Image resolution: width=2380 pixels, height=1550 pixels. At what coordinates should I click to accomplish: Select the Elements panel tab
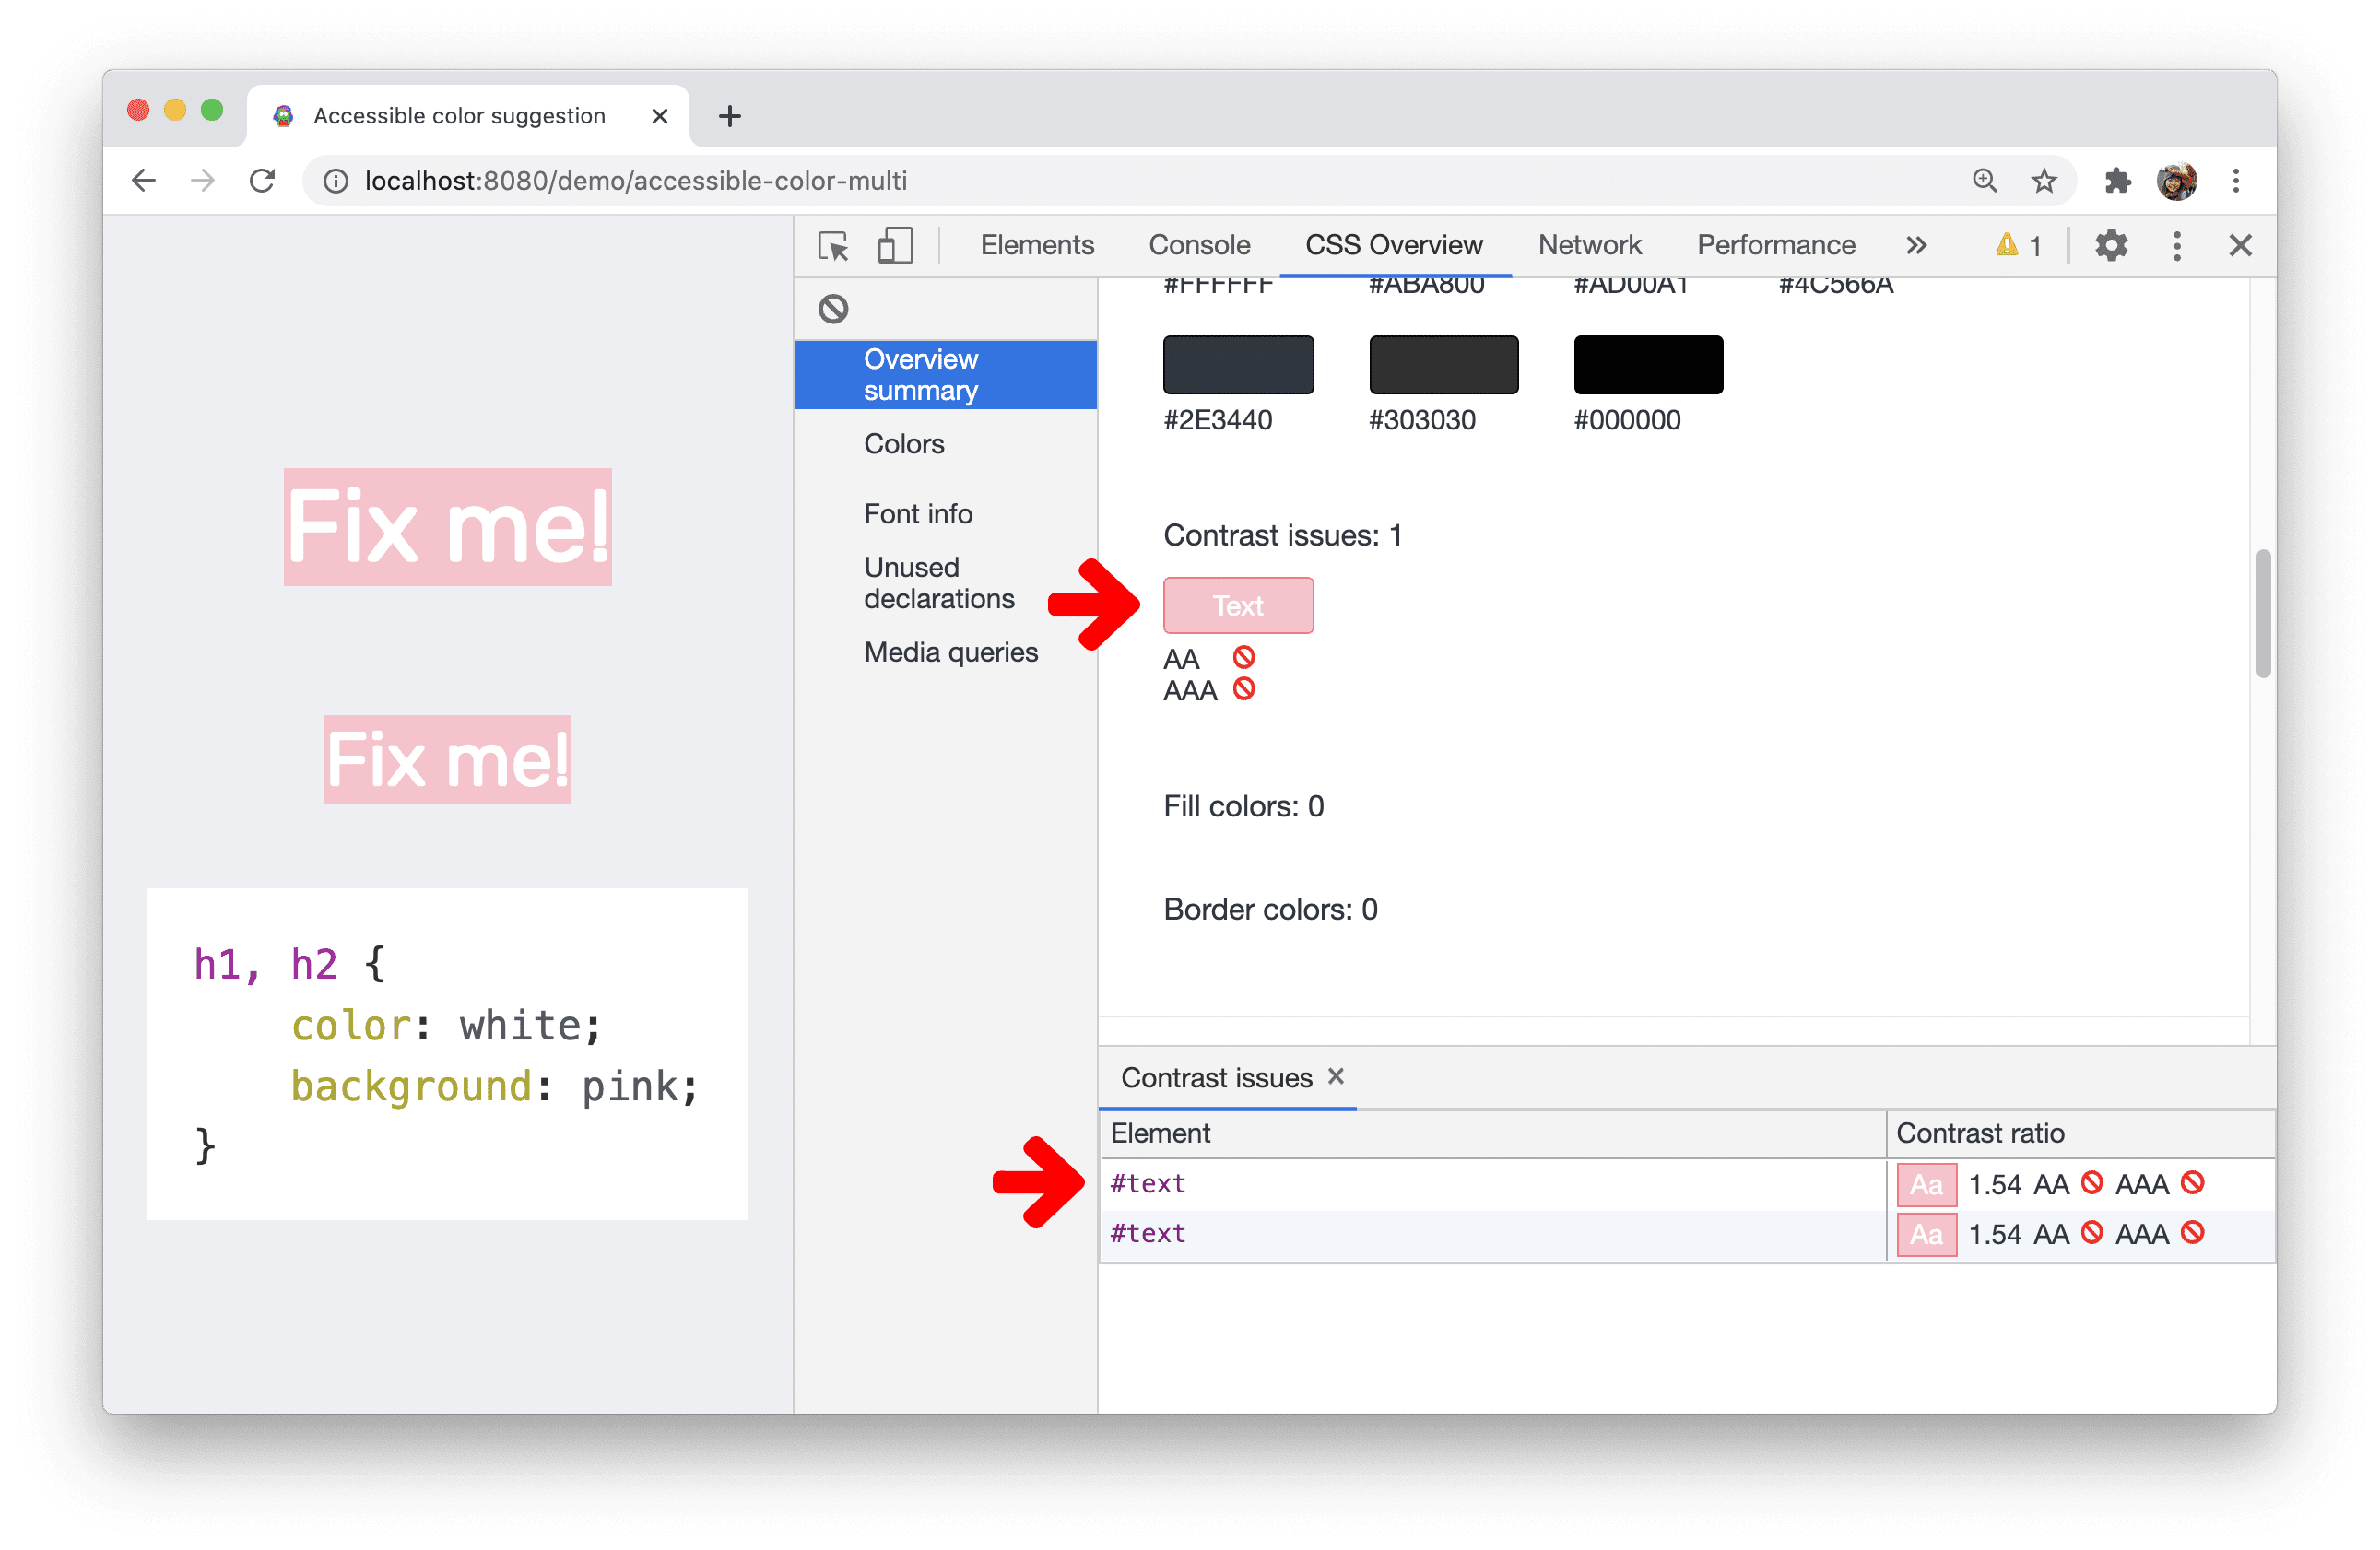point(1036,242)
